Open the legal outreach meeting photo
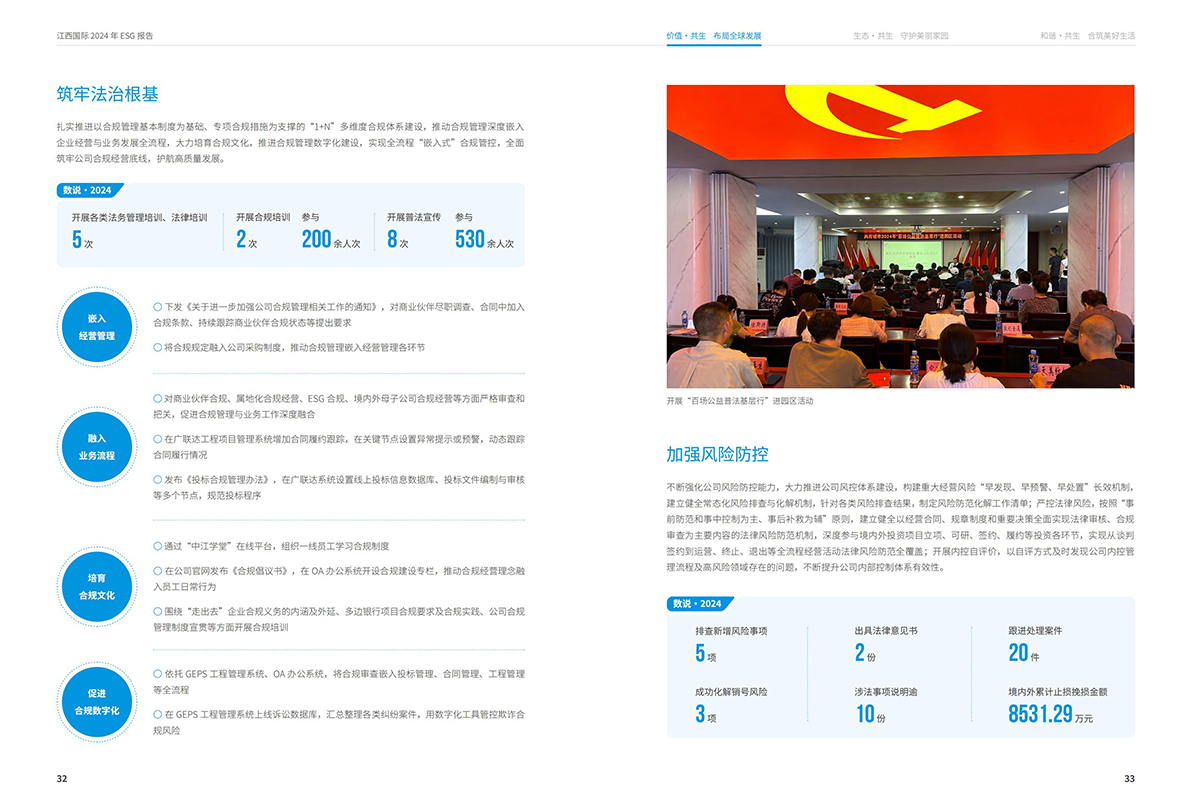 pyautogui.click(x=900, y=236)
